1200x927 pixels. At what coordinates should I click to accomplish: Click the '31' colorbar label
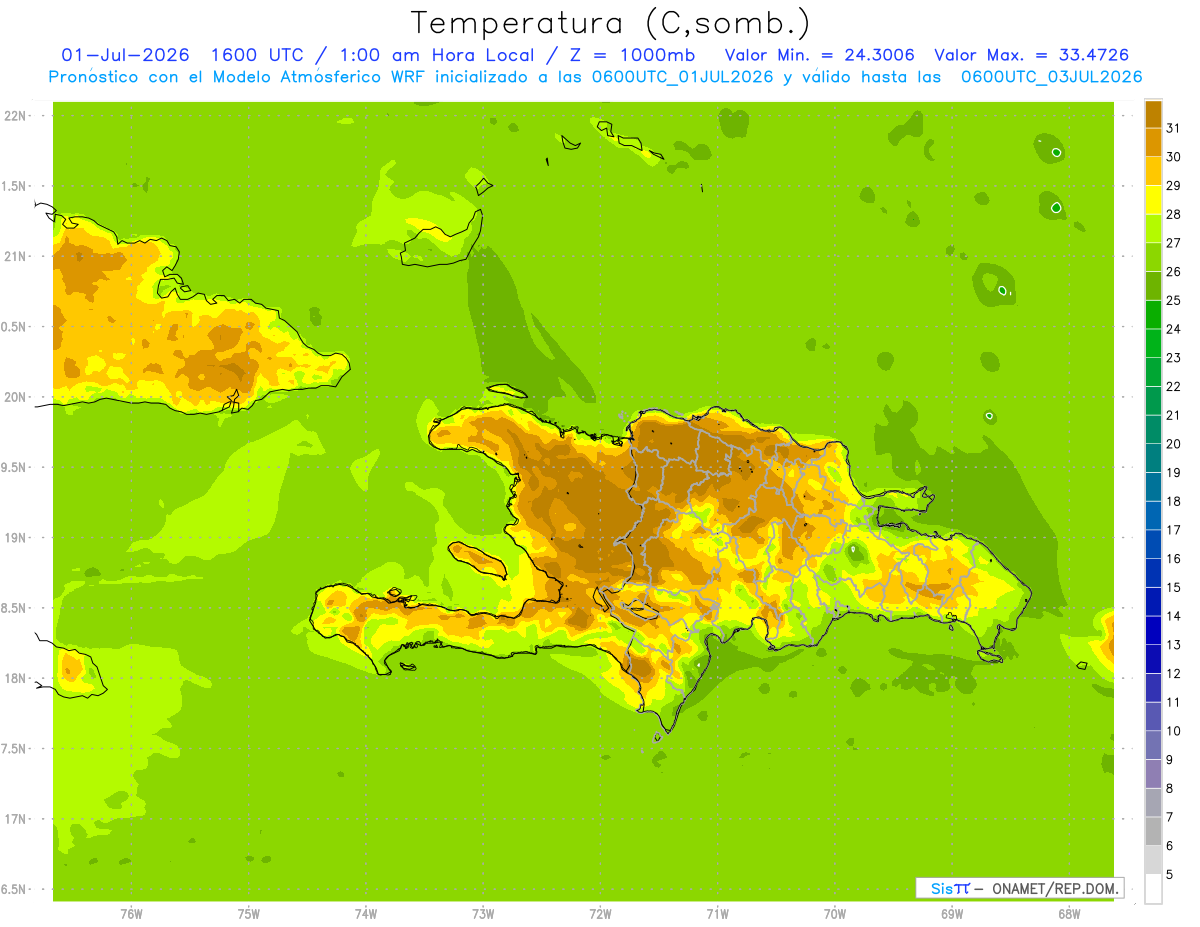1174,128
